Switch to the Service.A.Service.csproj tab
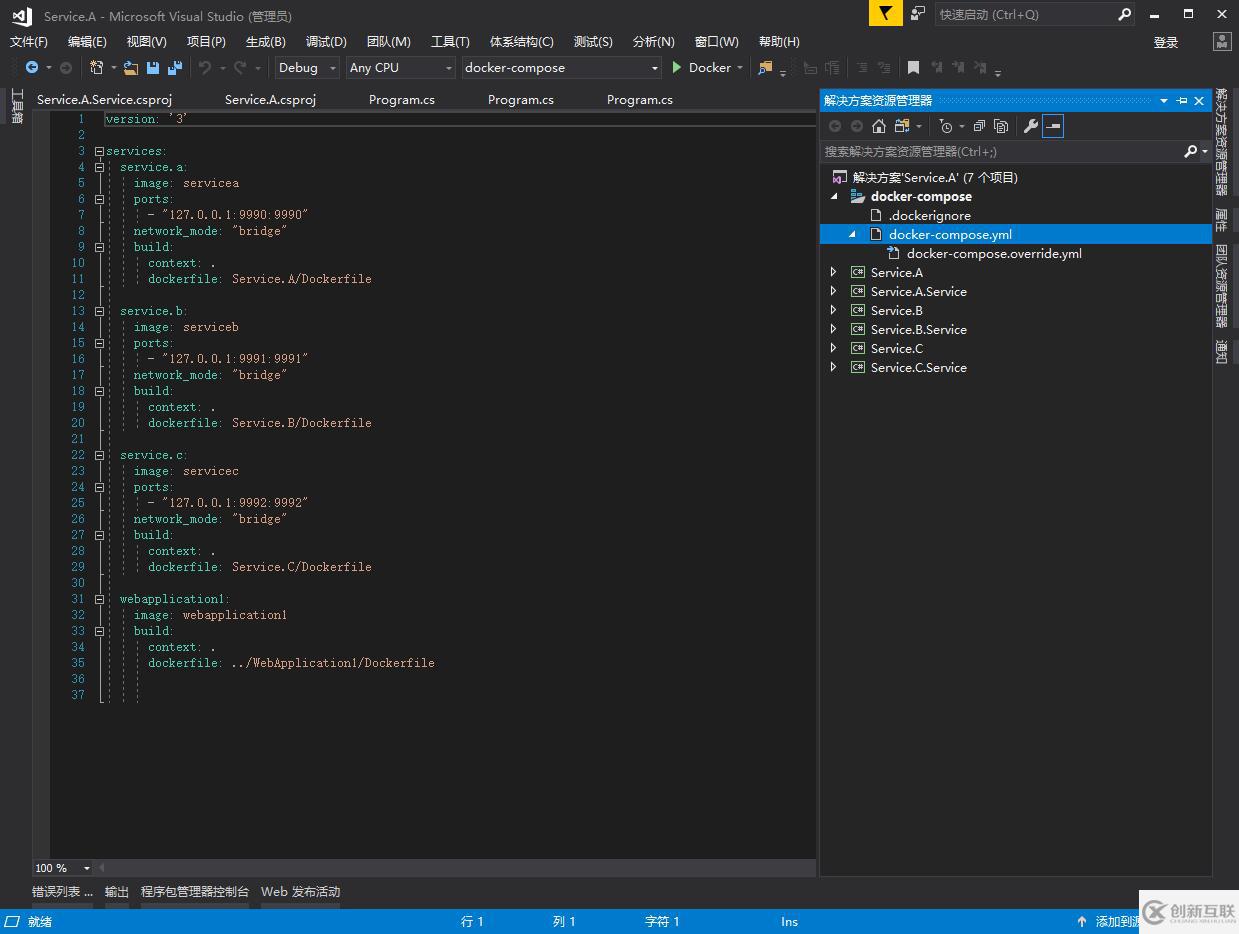1239x934 pixels. [105, 100]
